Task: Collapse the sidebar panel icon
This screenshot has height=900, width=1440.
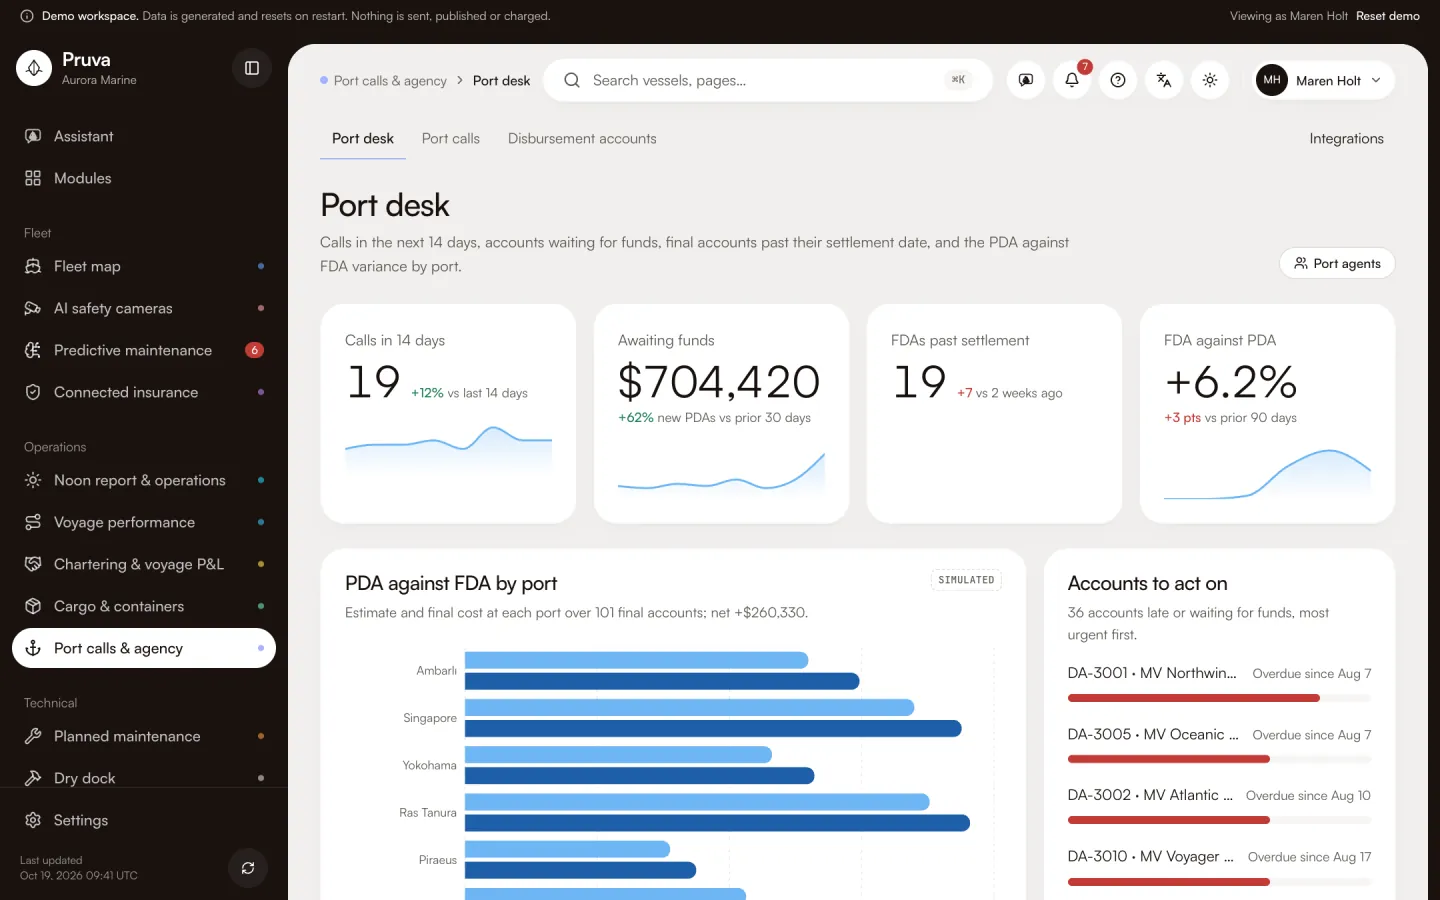Action: tap(252, 68)
